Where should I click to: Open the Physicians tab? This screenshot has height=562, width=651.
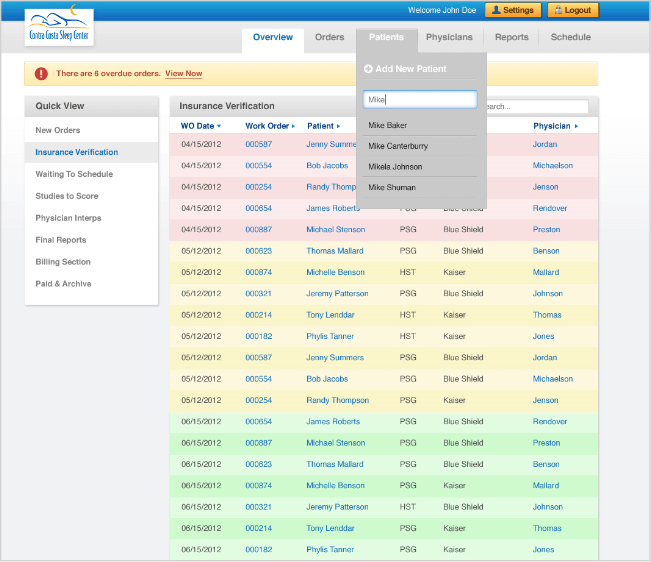pos(449,37)
